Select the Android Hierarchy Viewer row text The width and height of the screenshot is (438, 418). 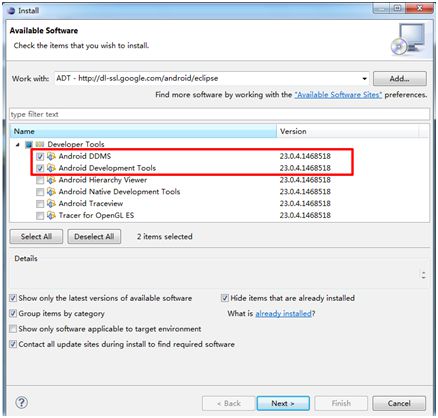point(103,180)
